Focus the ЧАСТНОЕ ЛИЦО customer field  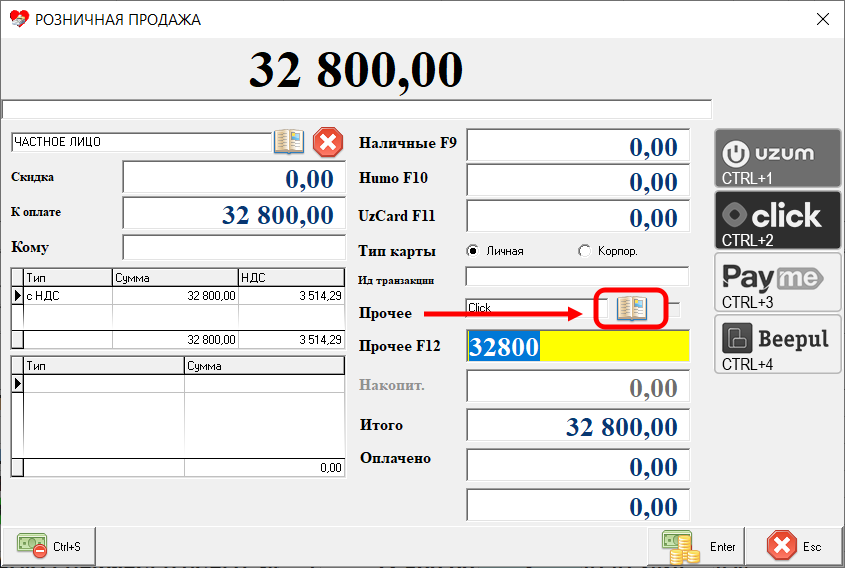click(141, 142)
